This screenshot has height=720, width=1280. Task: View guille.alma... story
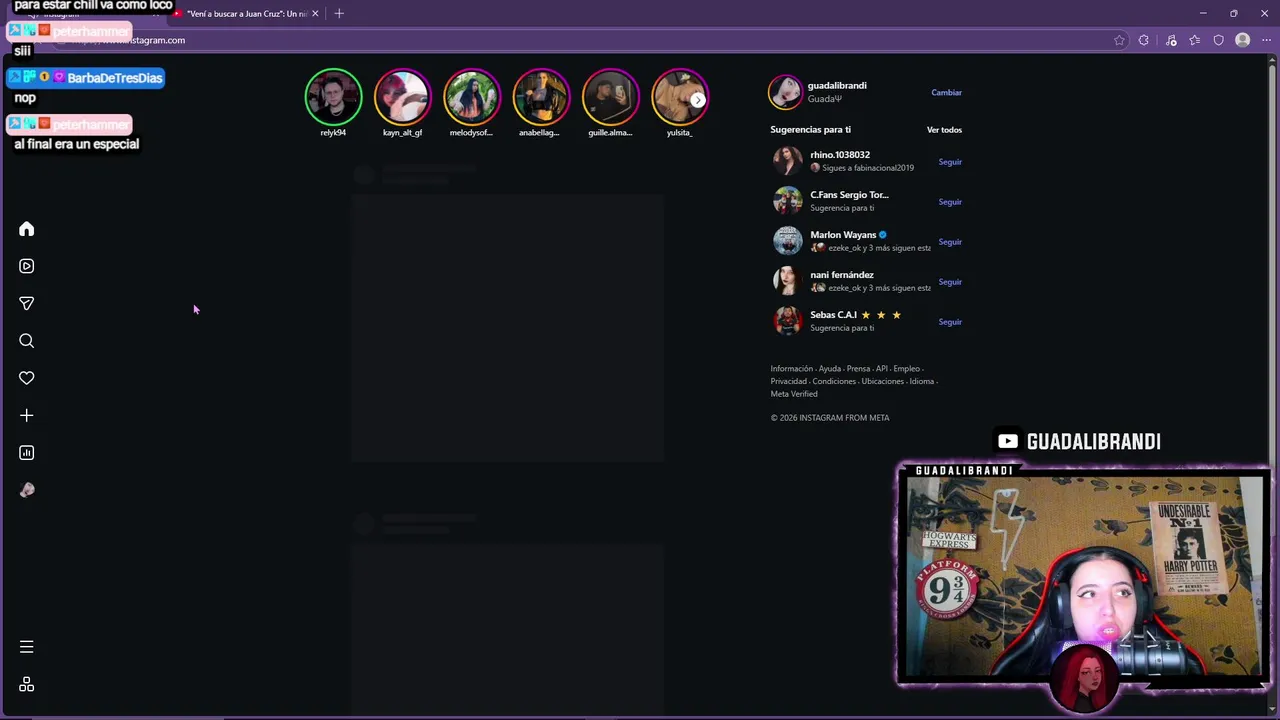click(x=610, y=97)
